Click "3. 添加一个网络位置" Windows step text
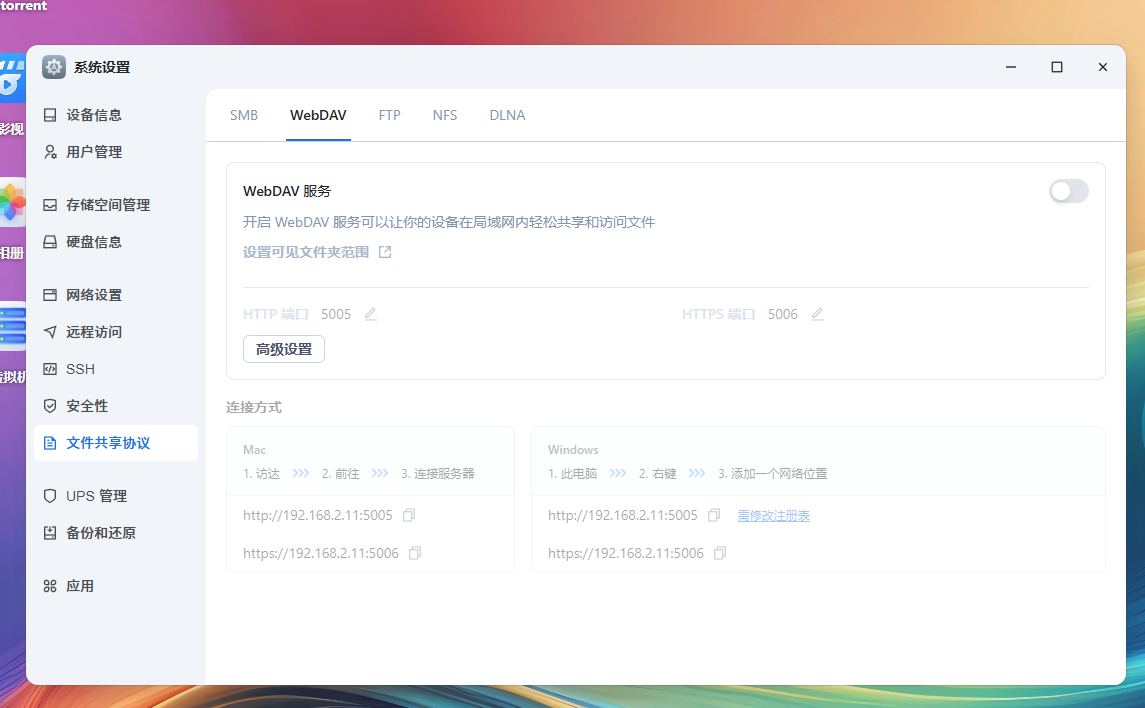 pos(773,474)
